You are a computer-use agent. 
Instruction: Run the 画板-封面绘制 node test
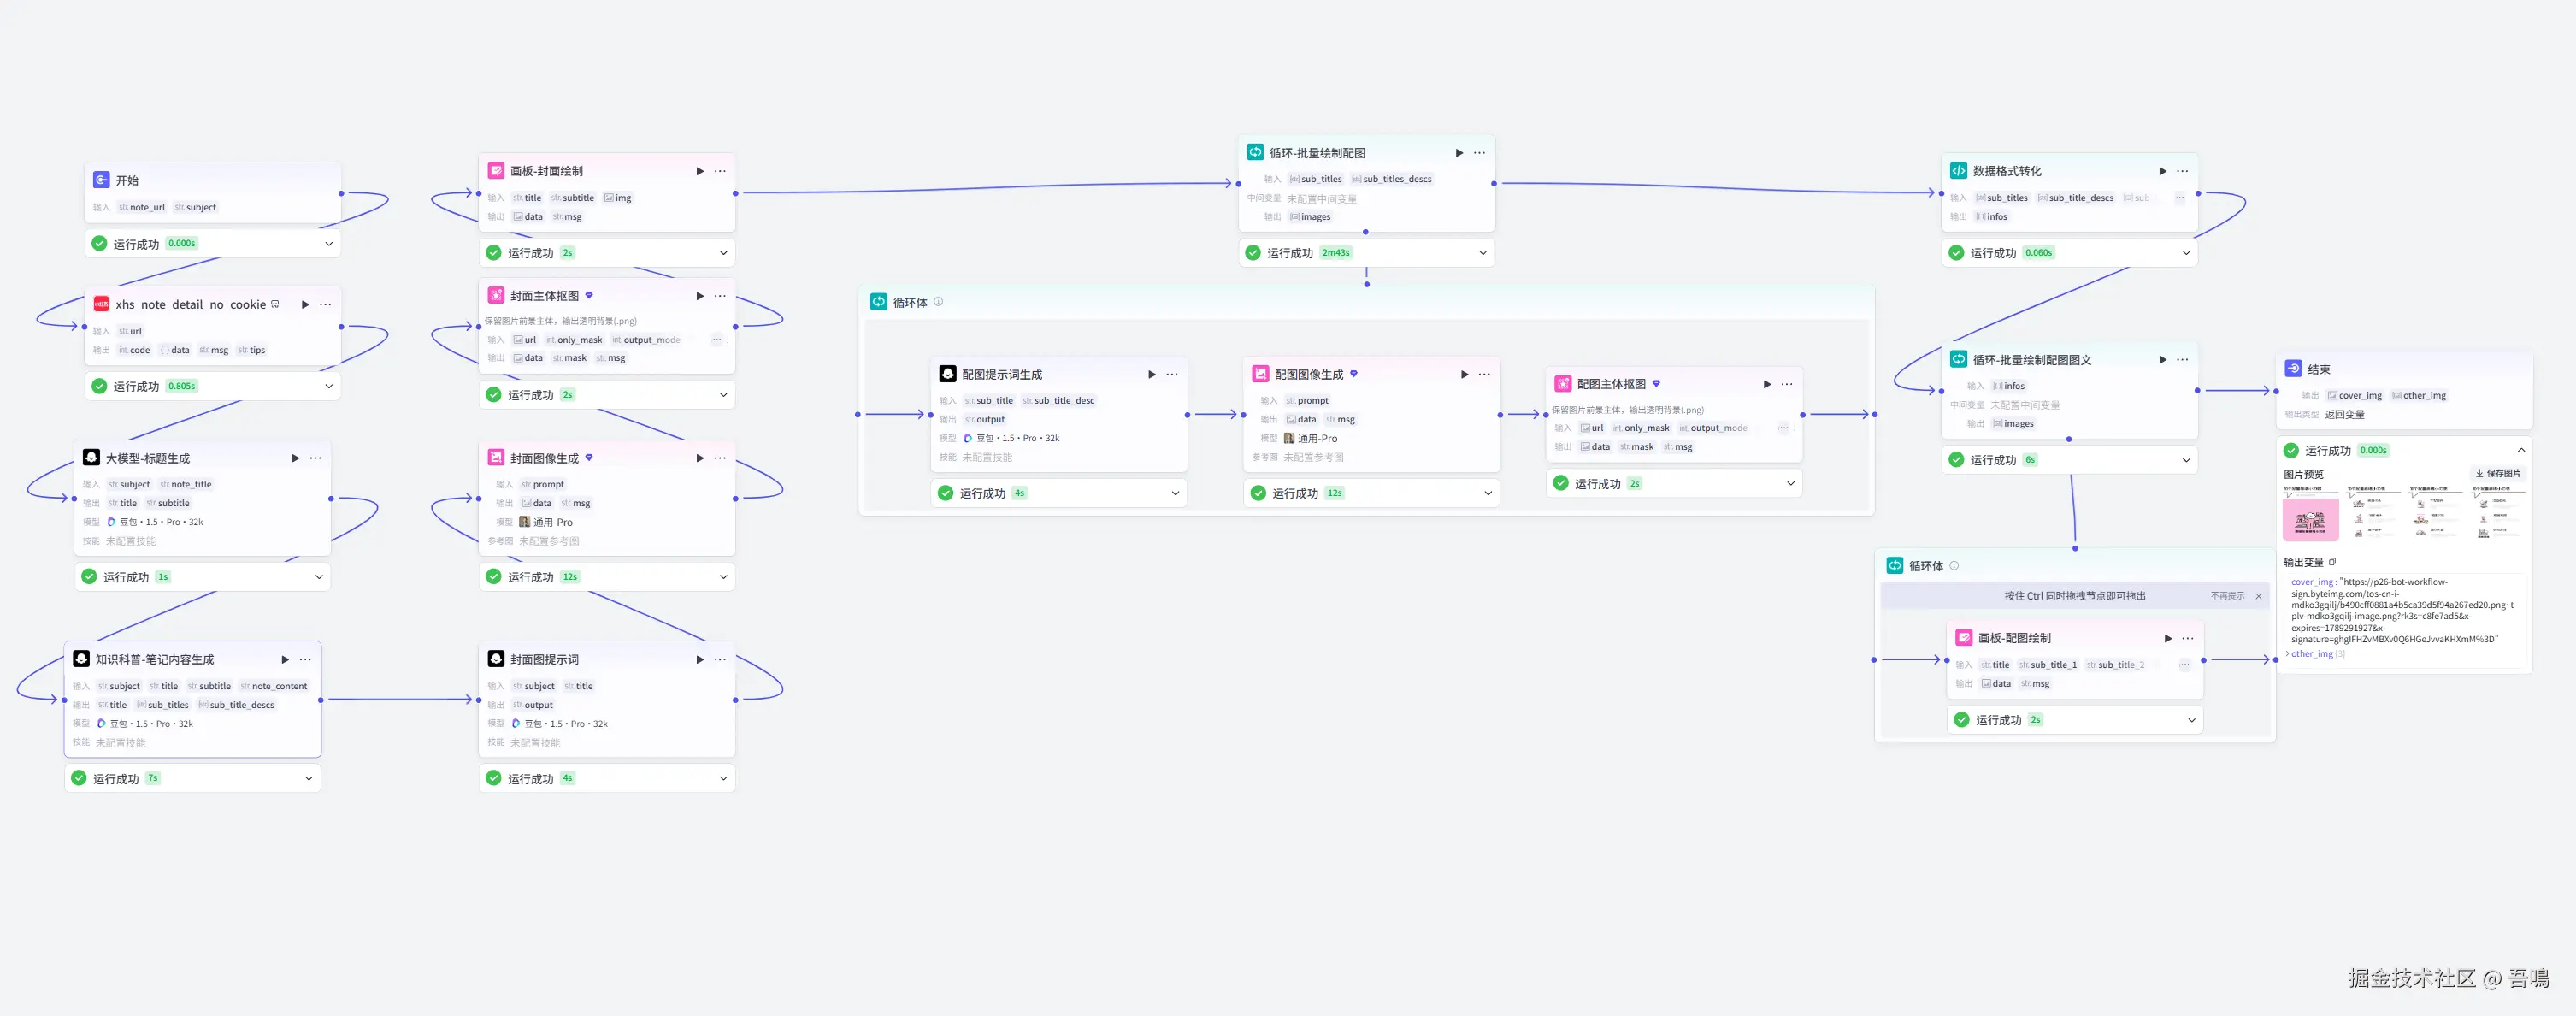coord(699,171)
